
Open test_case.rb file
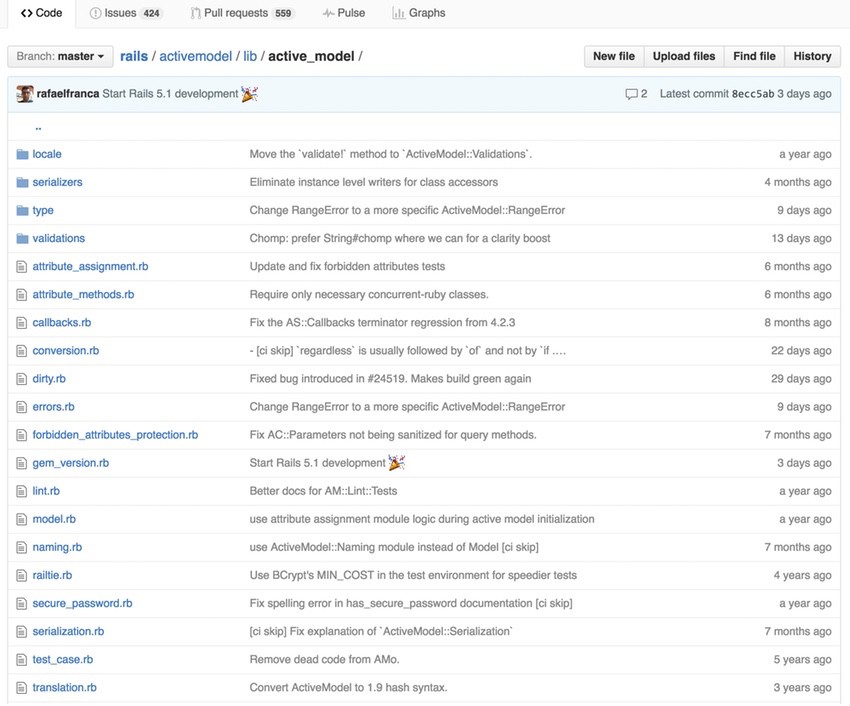pyautogui.click(x=62, y=659)
